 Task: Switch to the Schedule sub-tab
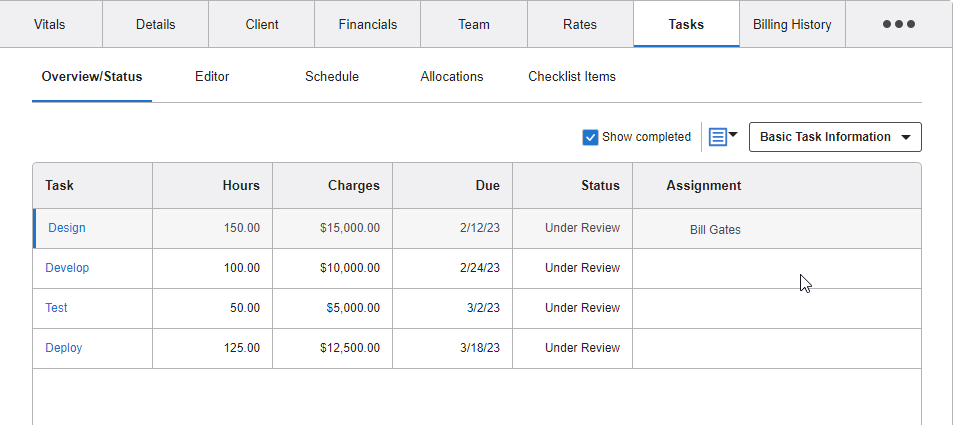coord(332,76)
